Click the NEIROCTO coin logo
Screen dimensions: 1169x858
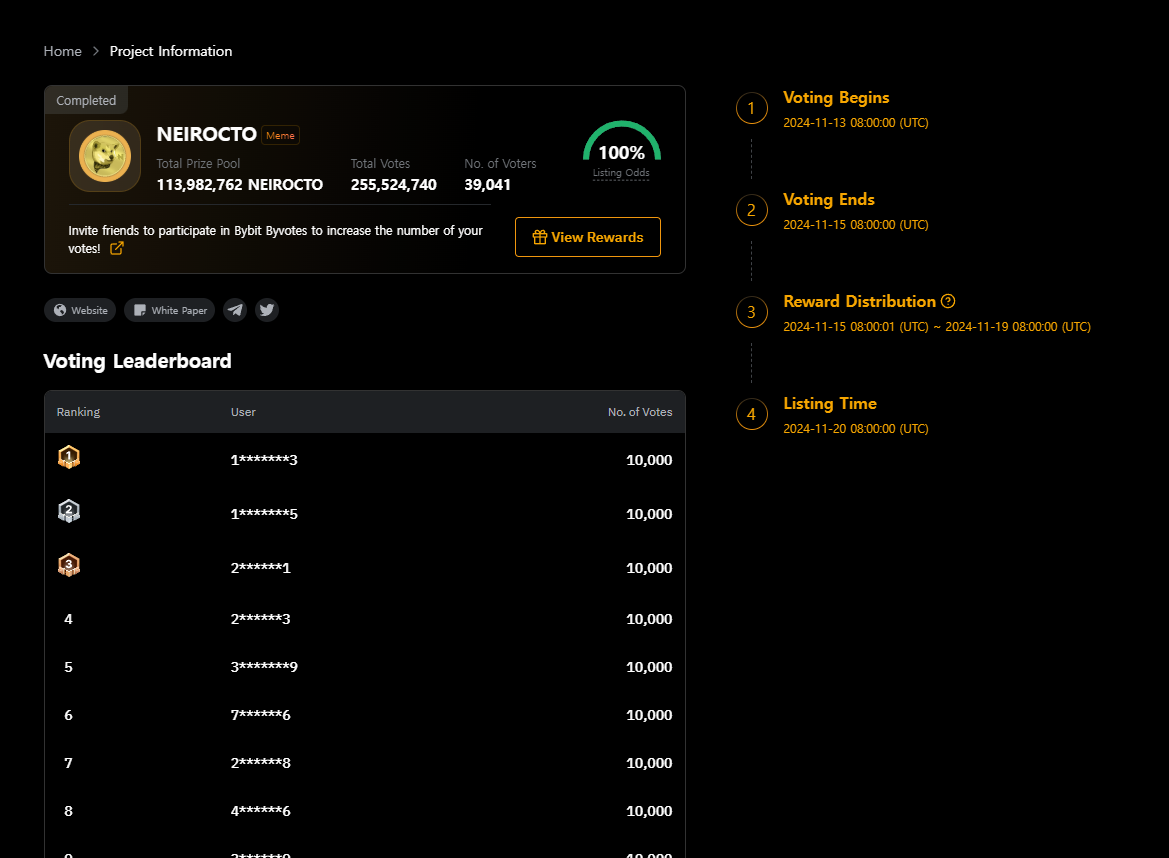pos(105,156)
